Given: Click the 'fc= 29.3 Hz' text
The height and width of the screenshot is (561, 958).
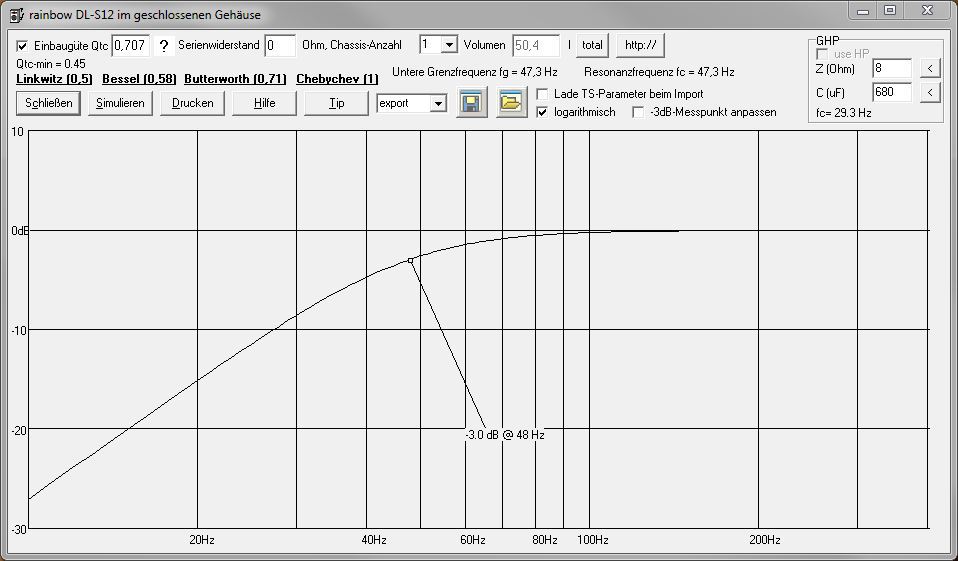Looking at the screenshot, I should [x=844, y=113].
